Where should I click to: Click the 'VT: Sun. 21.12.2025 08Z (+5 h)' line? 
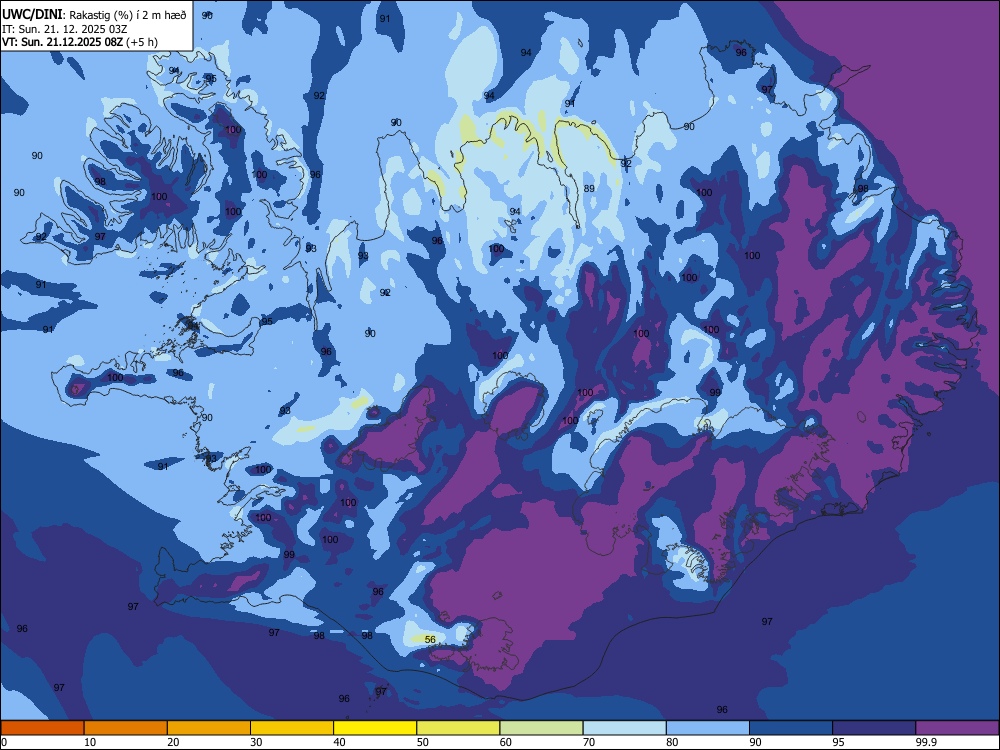[x=80, y=42]
